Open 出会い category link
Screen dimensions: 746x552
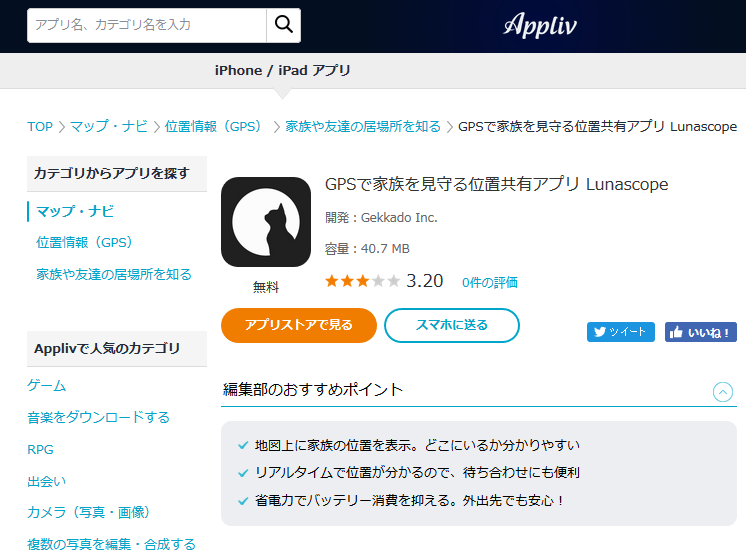pos(47,481)
